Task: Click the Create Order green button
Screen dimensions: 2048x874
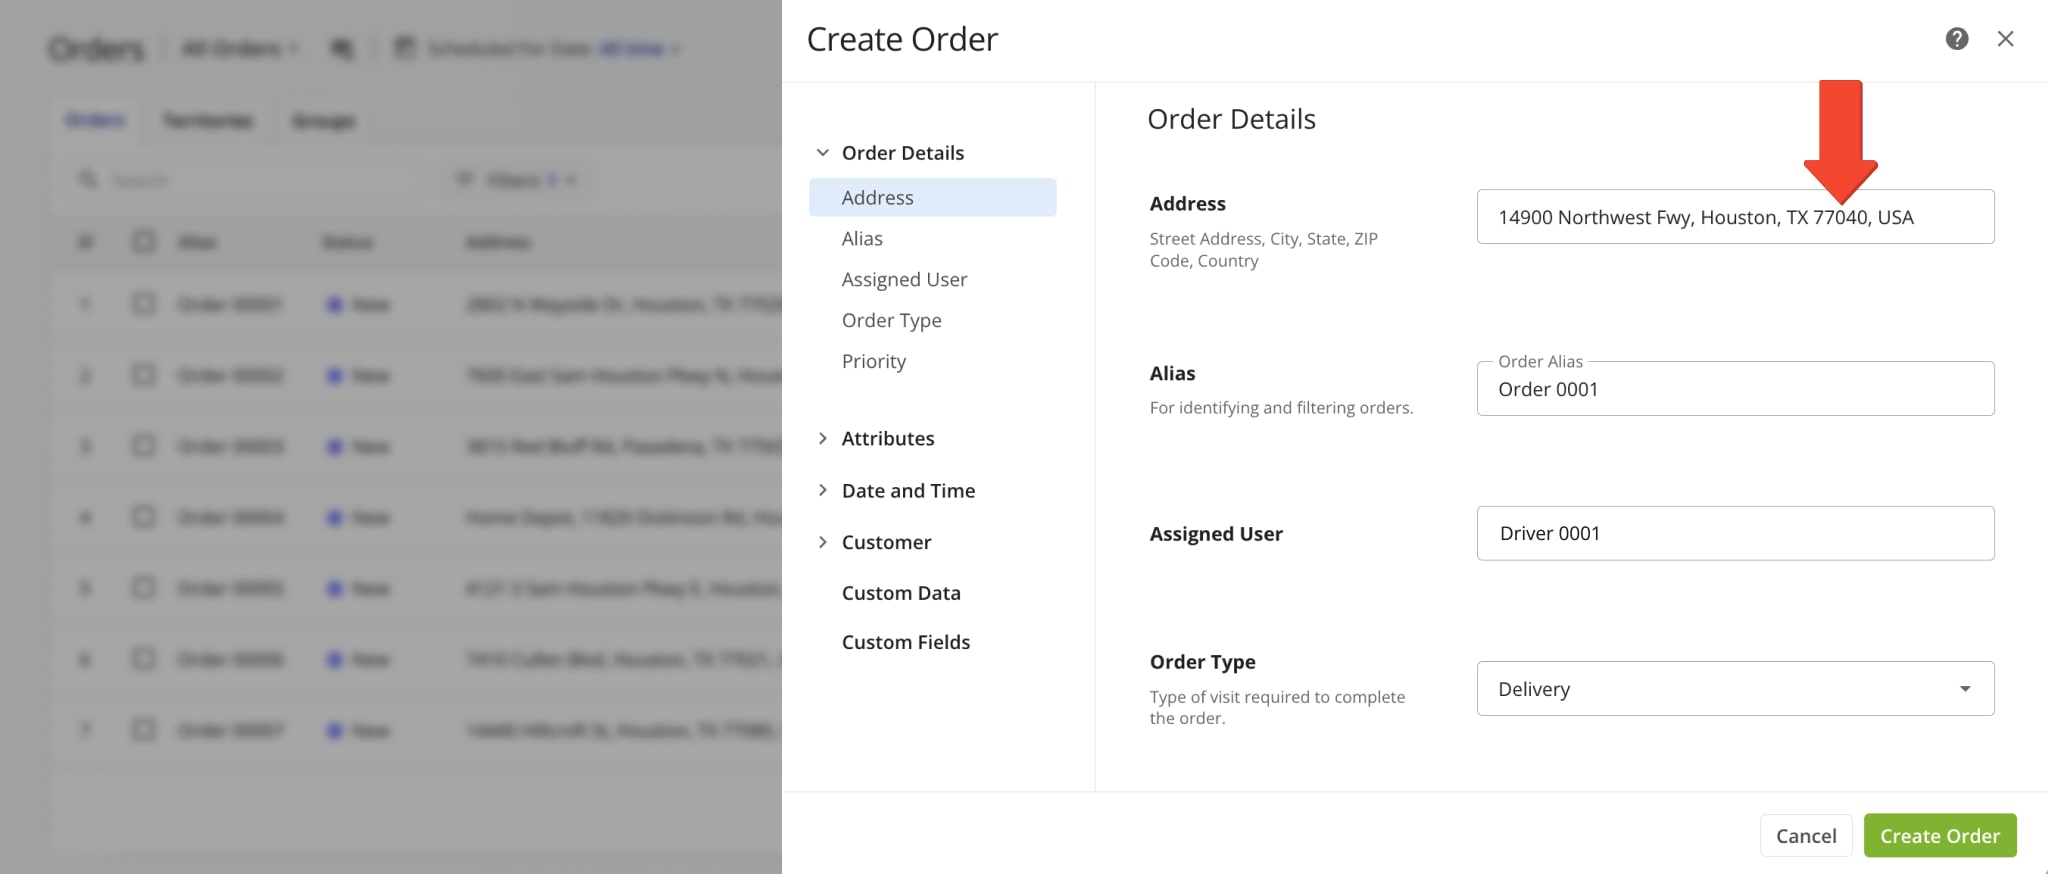Action: [x=1940, y=835]
